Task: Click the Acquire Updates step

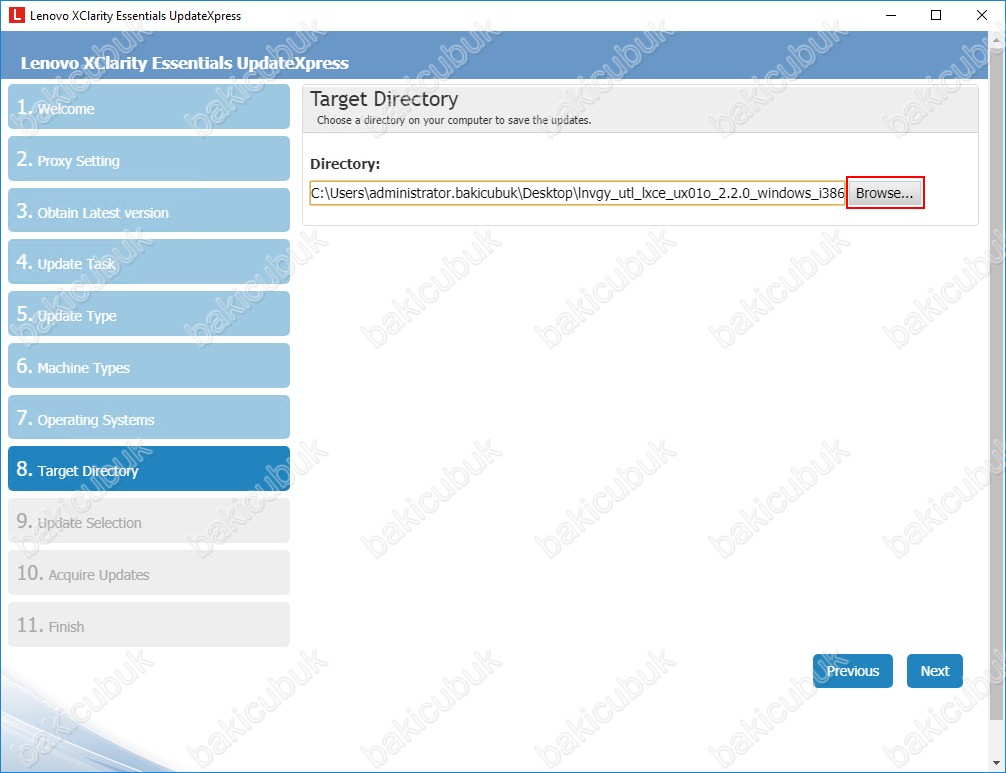Action: click(x=148, y=574)
